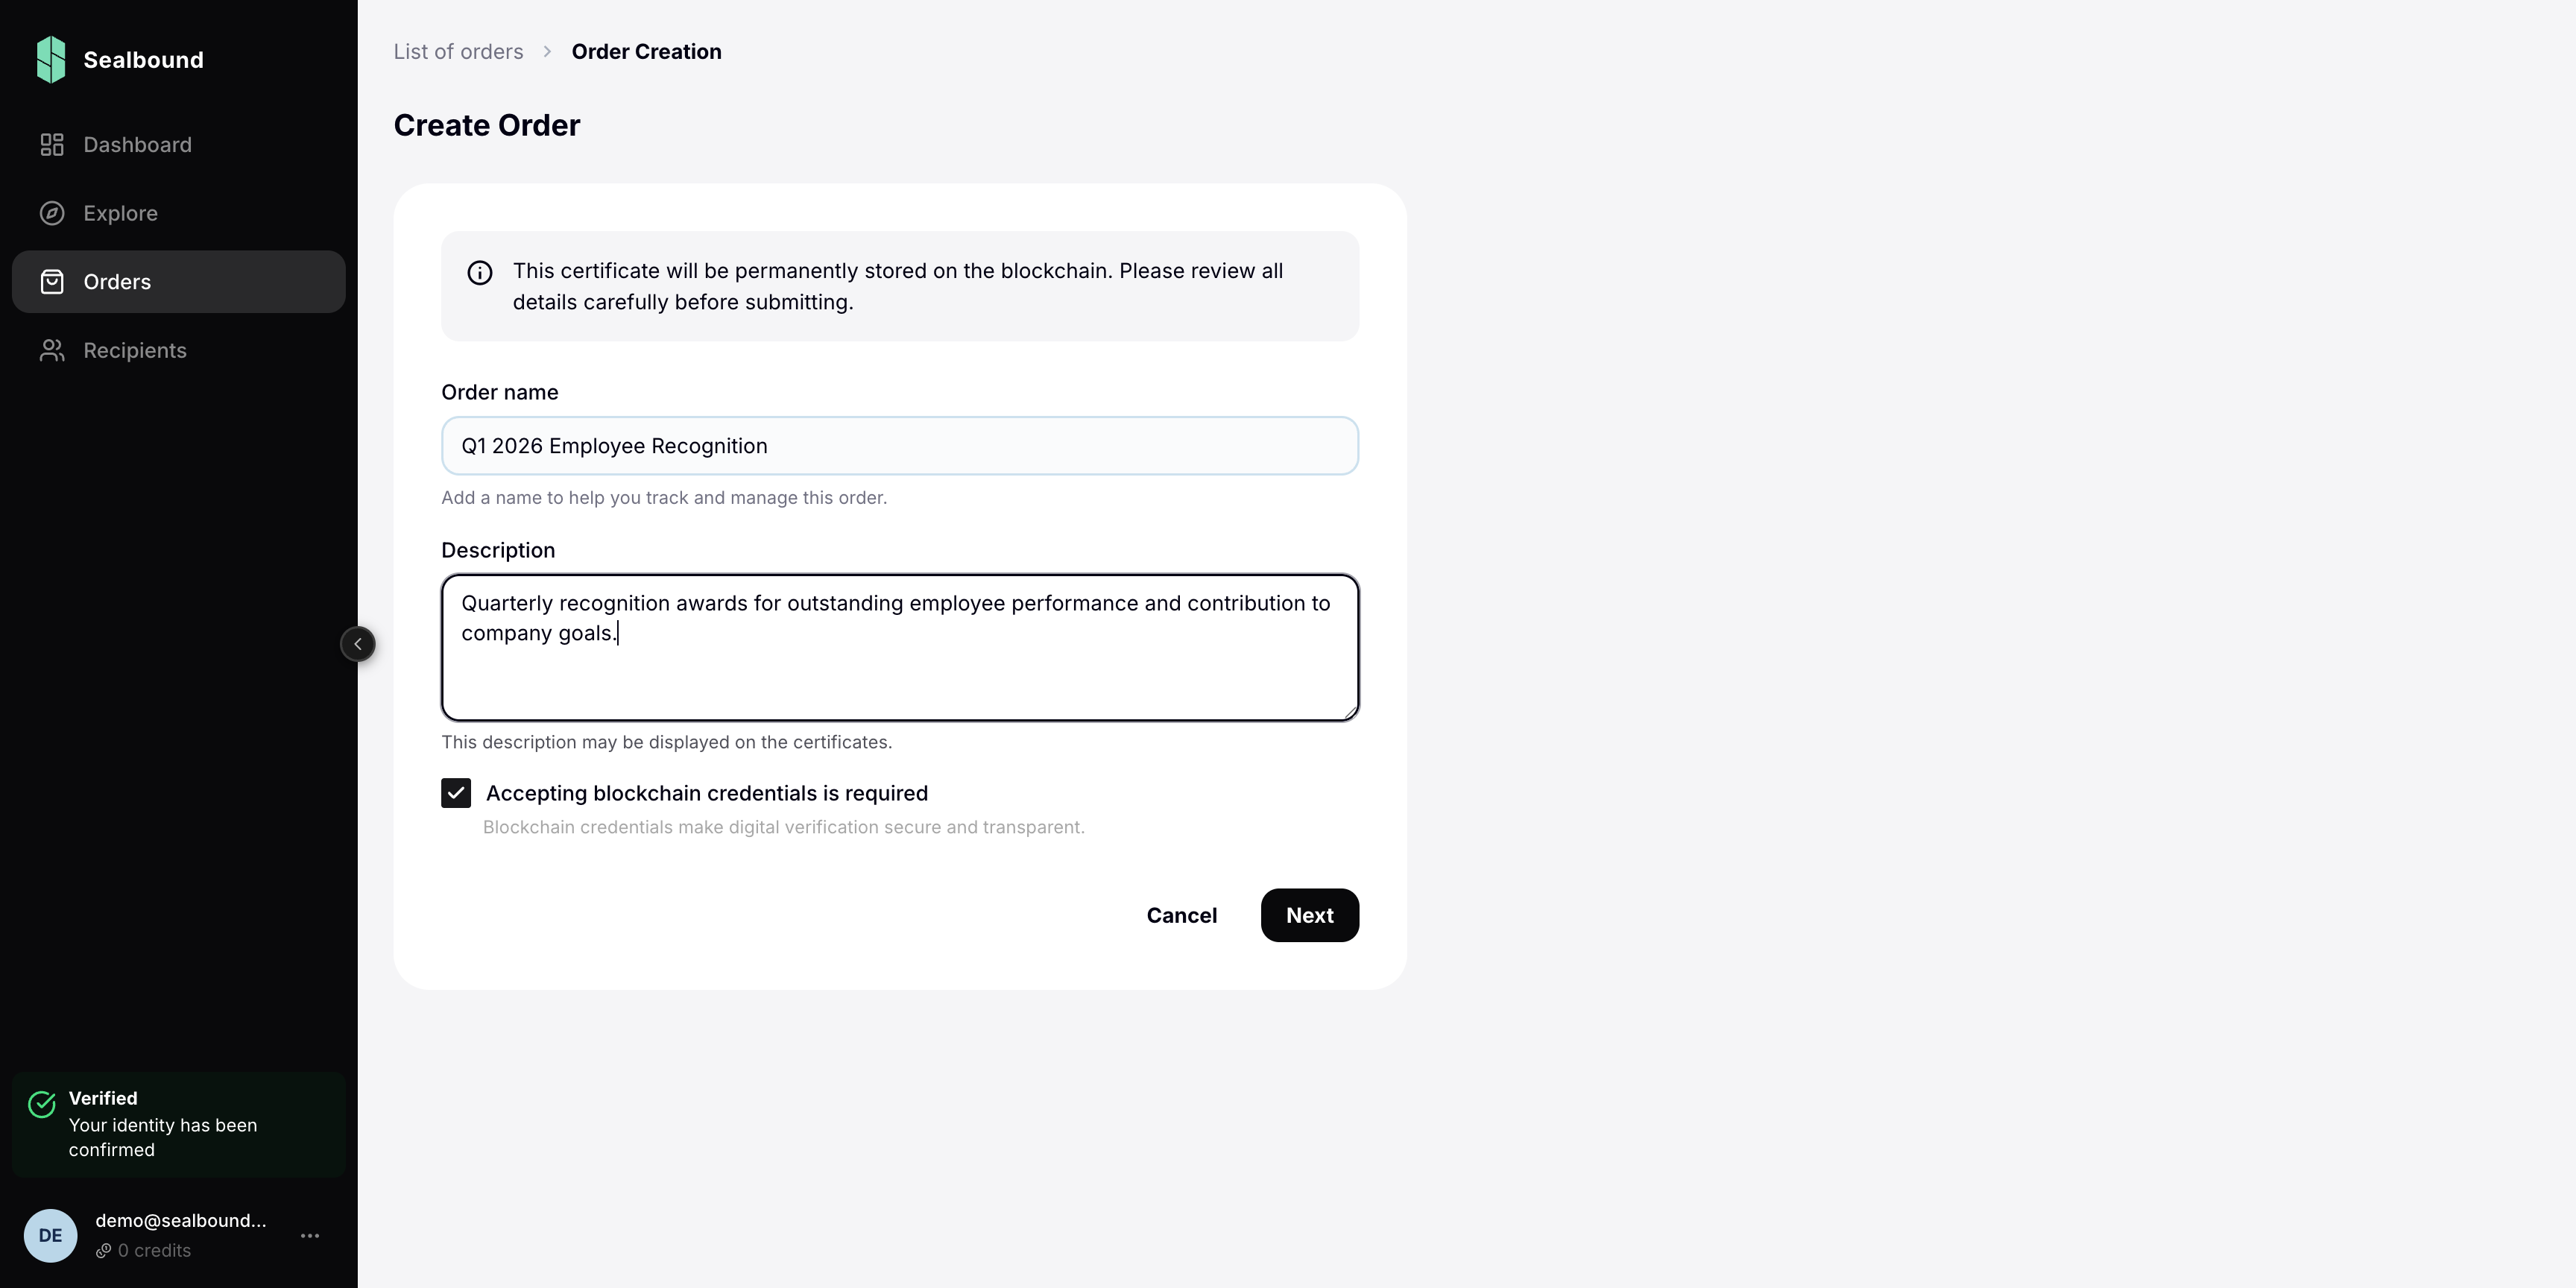This screenshot has width=2576, height=1288.
Task: Navigate to Dashboard from the sidebar menu
Action: pos(137,144)
